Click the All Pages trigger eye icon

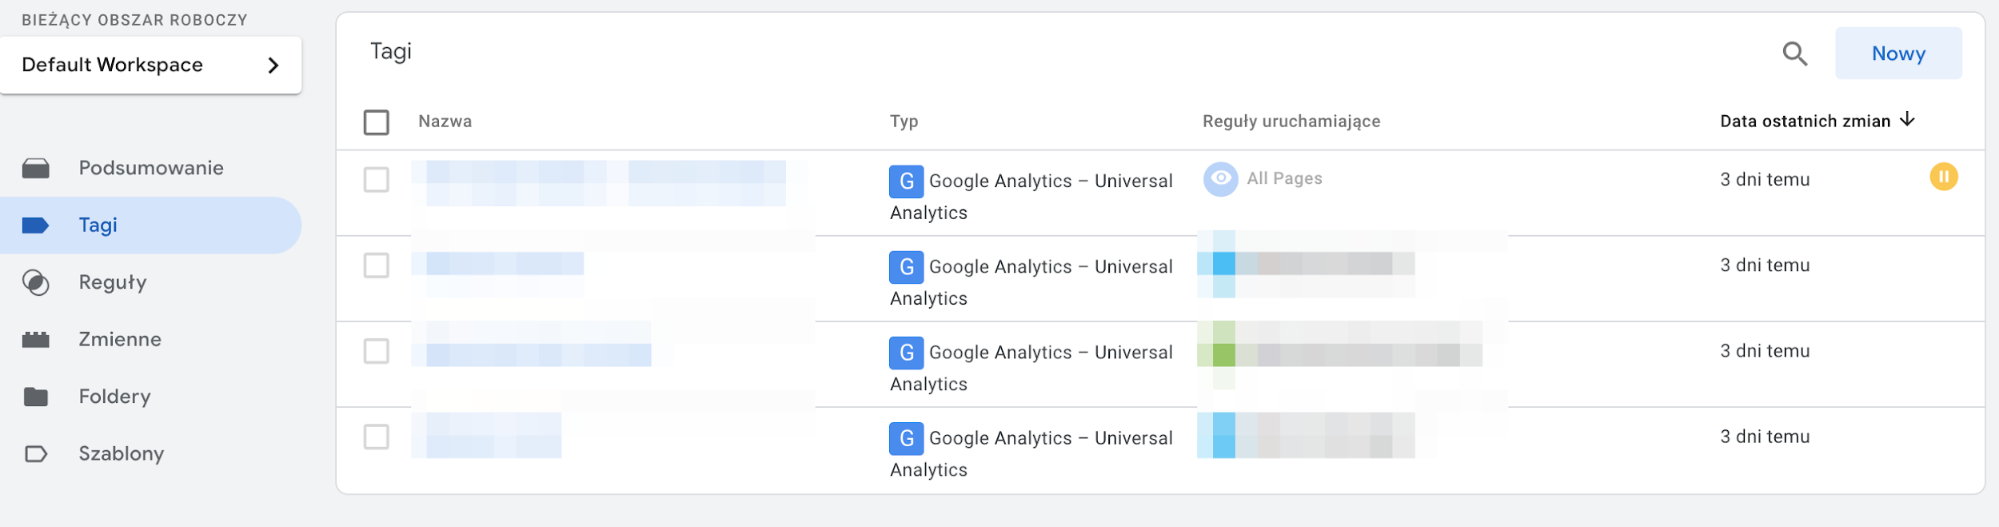(1220, 179)
